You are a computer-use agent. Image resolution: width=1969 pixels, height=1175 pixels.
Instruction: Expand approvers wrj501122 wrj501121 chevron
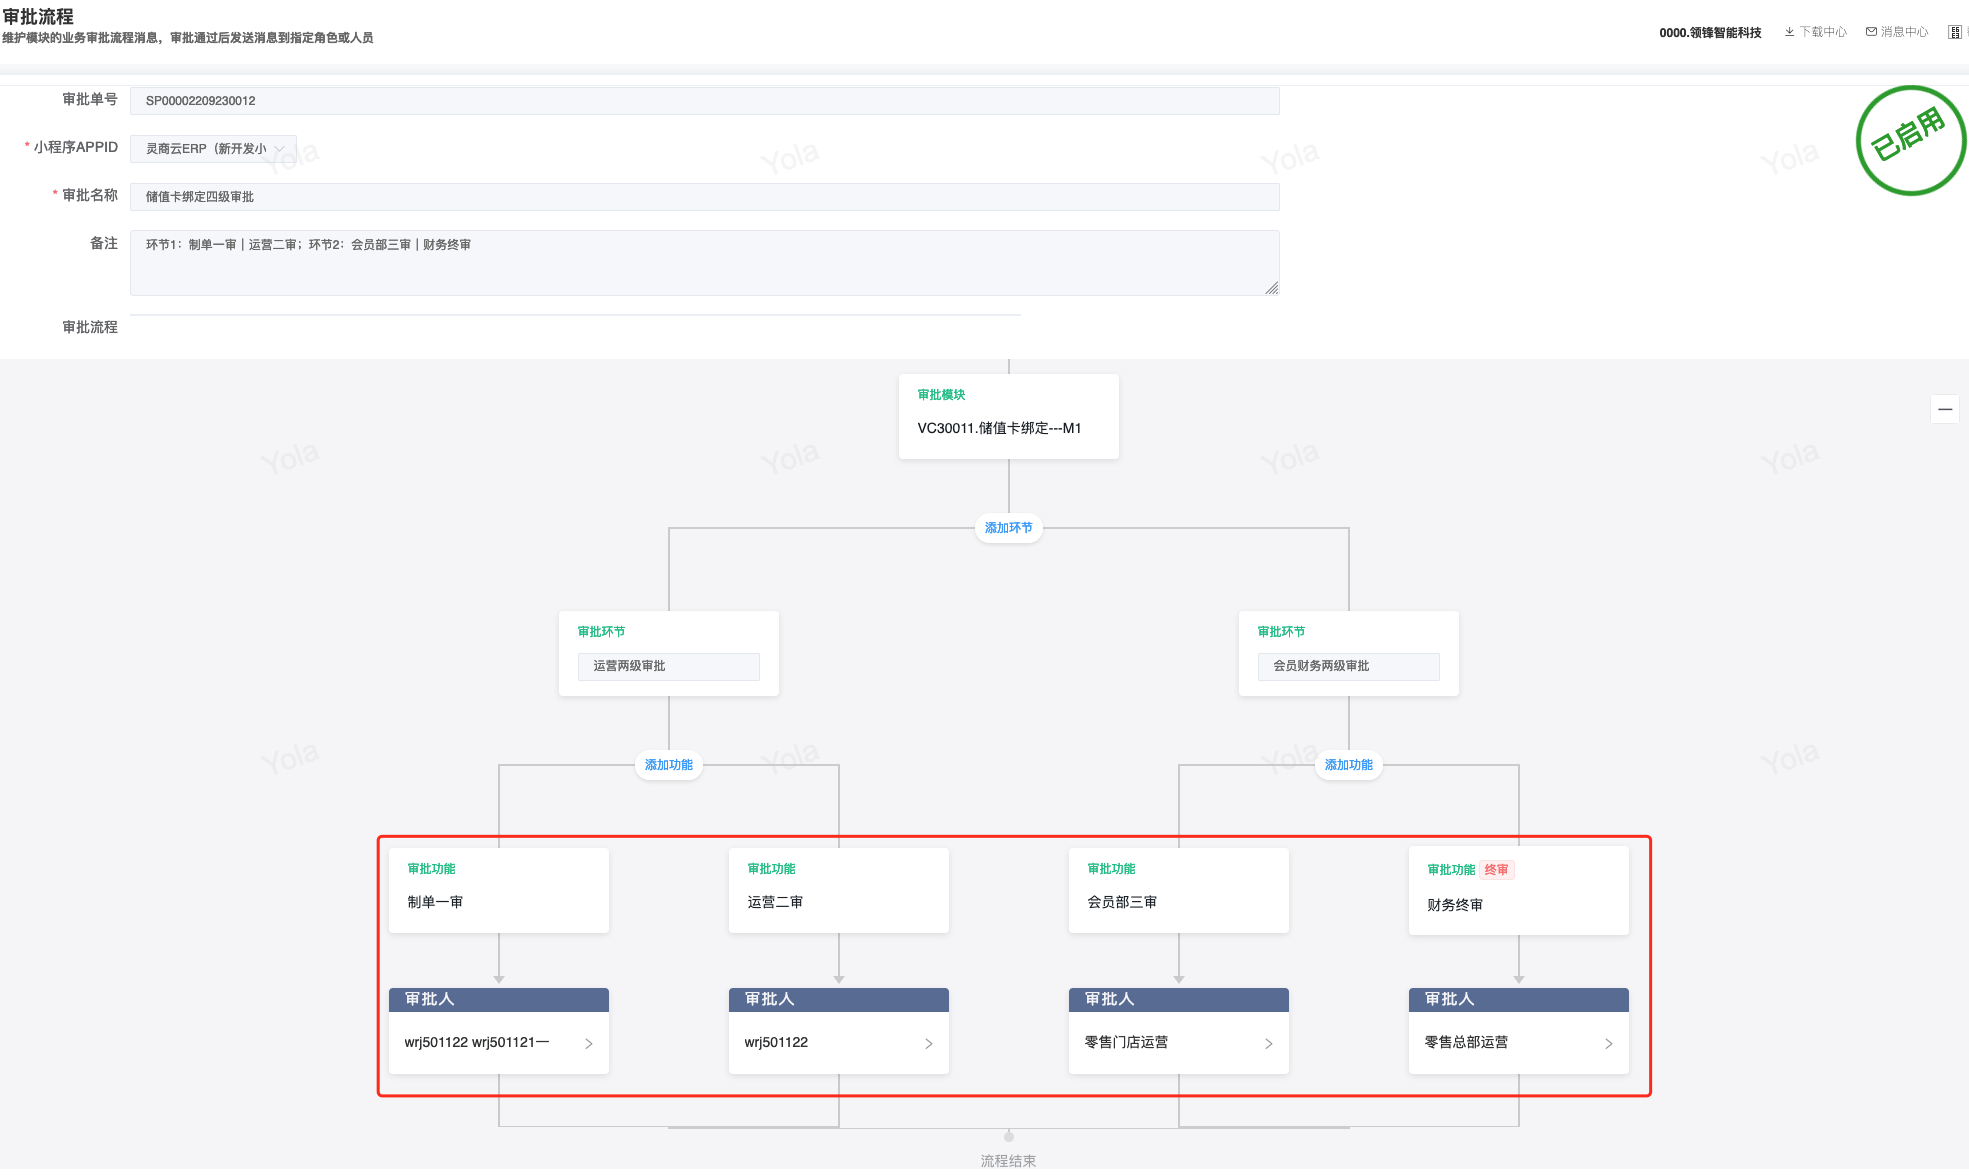point(589,1044)
